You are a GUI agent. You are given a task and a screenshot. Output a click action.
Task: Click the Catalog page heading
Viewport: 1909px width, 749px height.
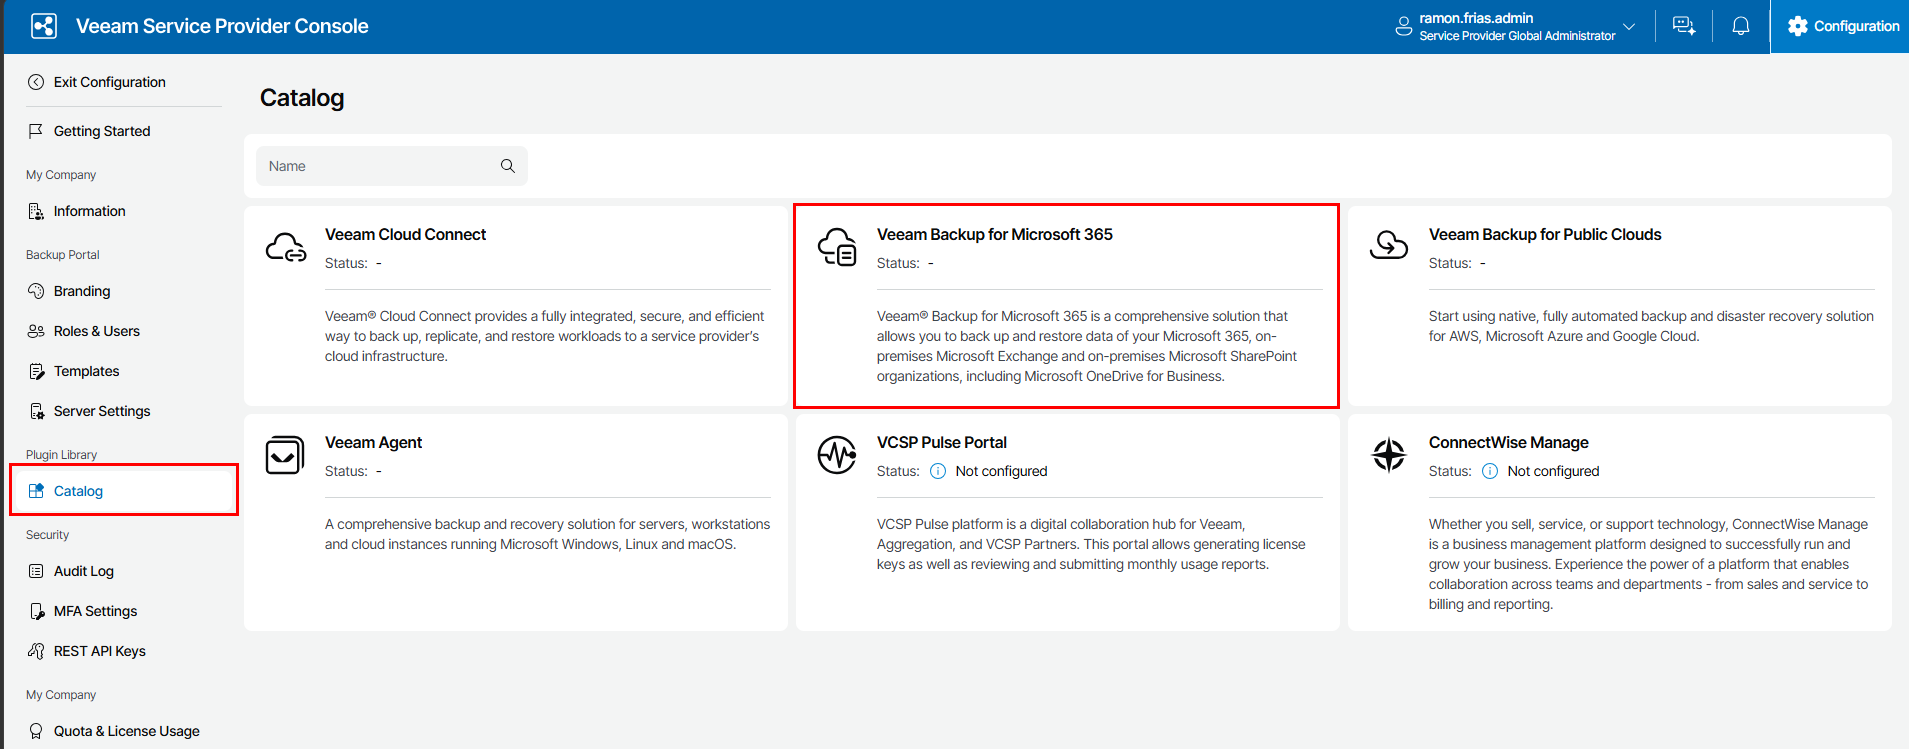tap(302, 98)
